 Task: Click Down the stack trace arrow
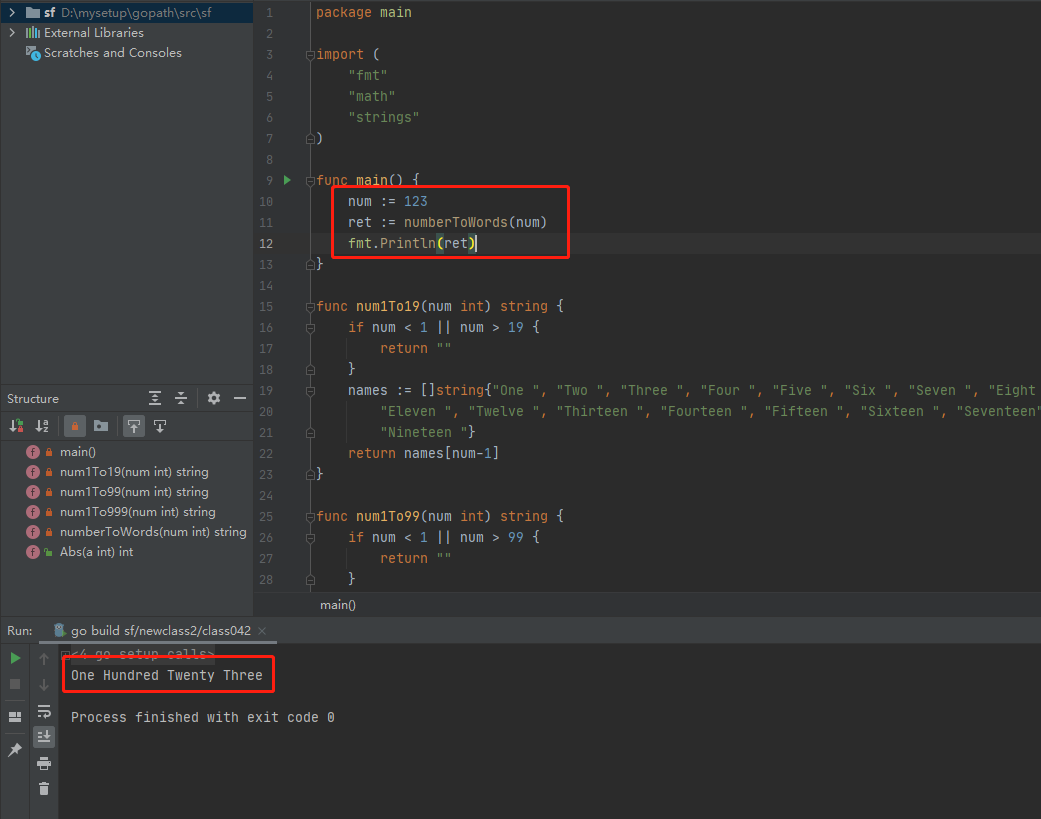tap(44, 684)
